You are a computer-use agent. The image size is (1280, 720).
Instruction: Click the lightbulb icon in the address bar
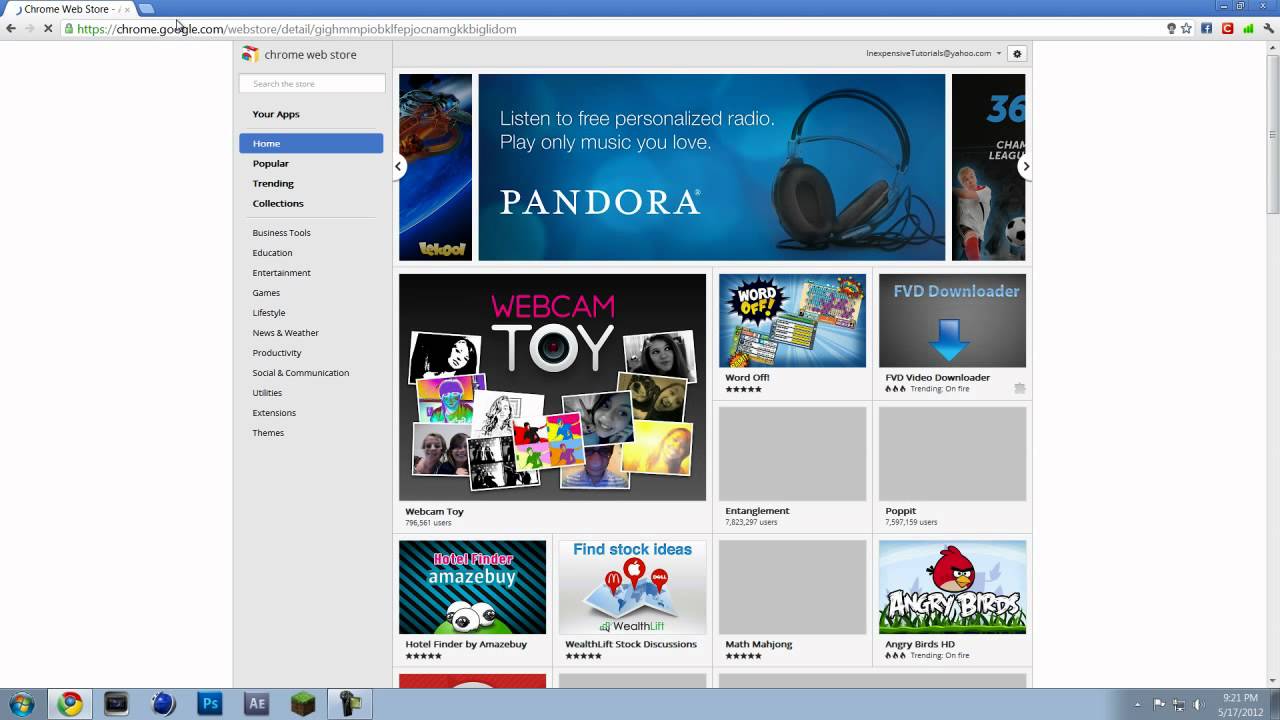(x=1171, y=29)
